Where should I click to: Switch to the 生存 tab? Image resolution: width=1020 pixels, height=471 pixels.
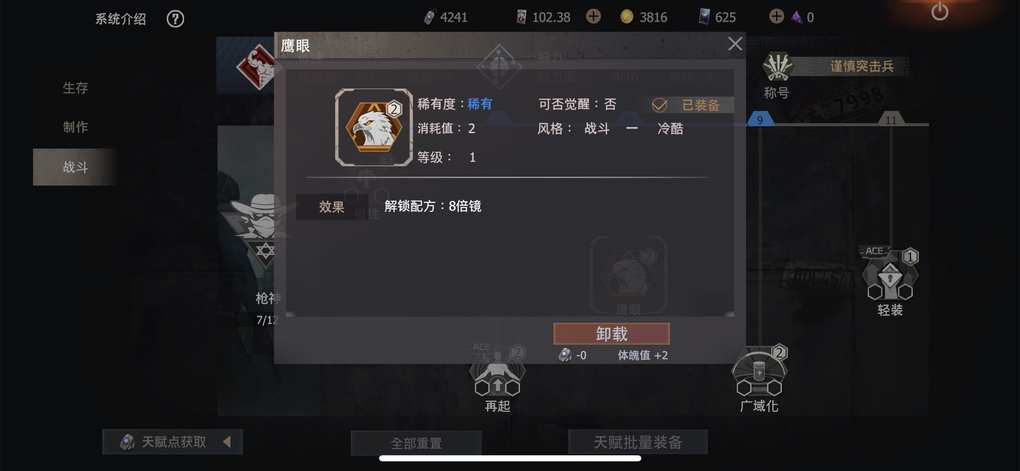pyautogui.click(x=75, y=88)
